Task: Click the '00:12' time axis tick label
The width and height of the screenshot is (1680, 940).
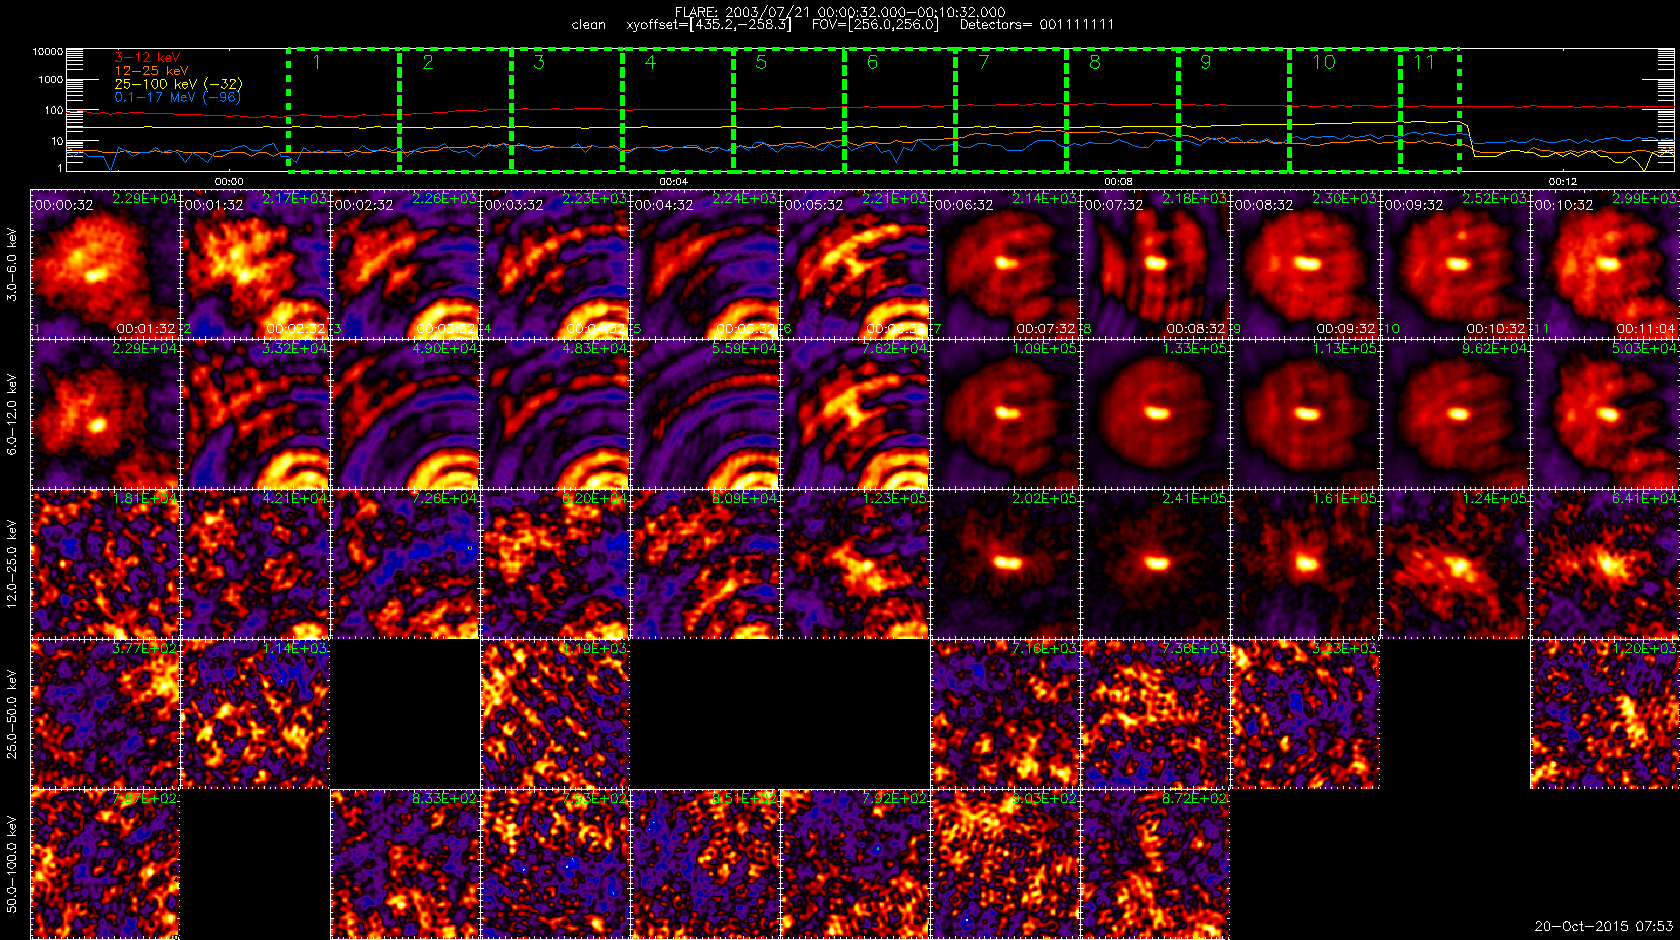Action: pos(1562,182)
